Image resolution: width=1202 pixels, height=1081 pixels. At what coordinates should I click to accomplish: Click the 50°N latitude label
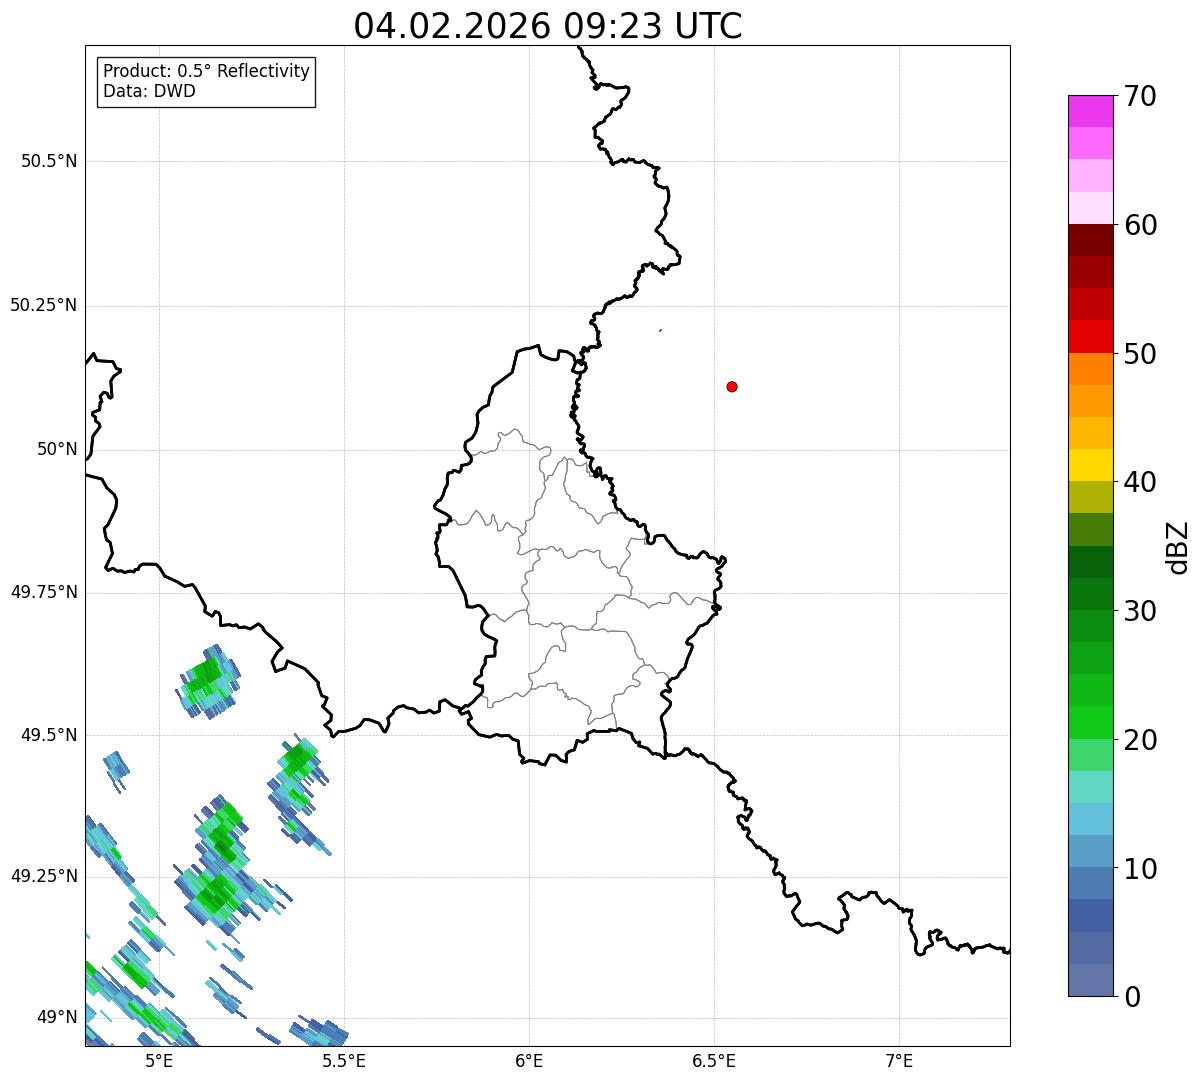(x=57, y=449)
